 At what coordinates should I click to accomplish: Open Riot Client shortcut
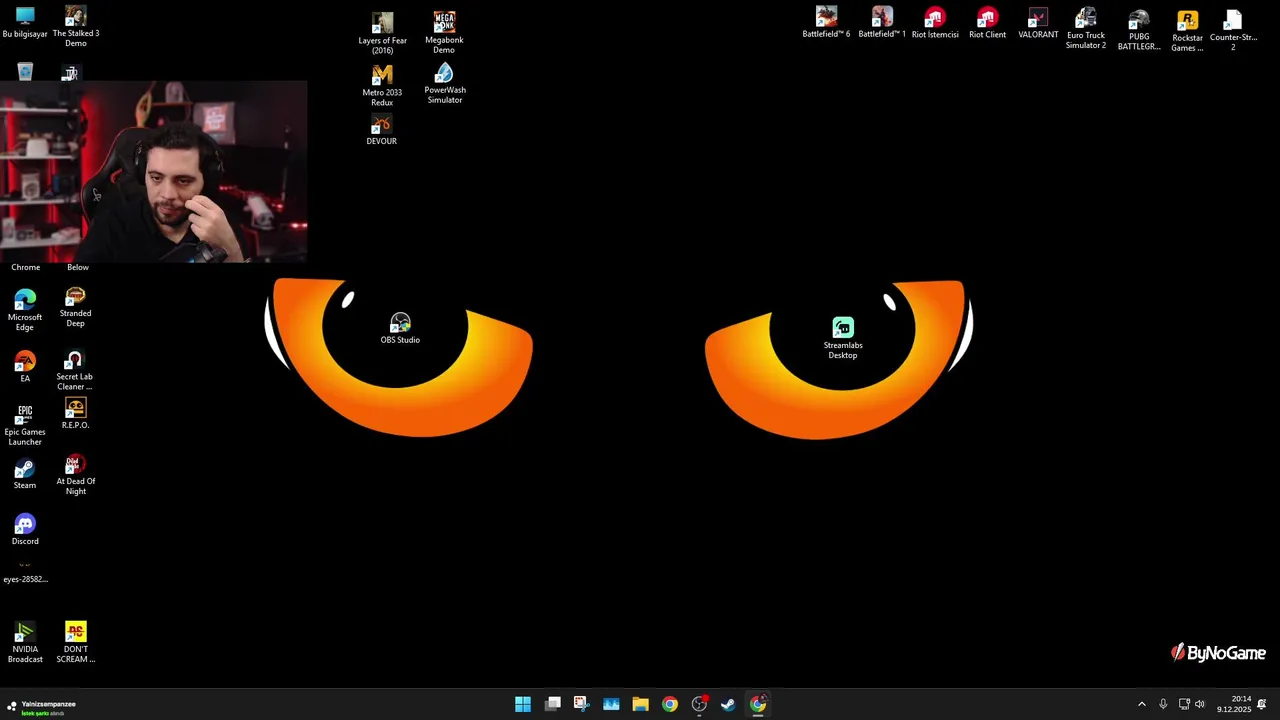tap(987, 23)
